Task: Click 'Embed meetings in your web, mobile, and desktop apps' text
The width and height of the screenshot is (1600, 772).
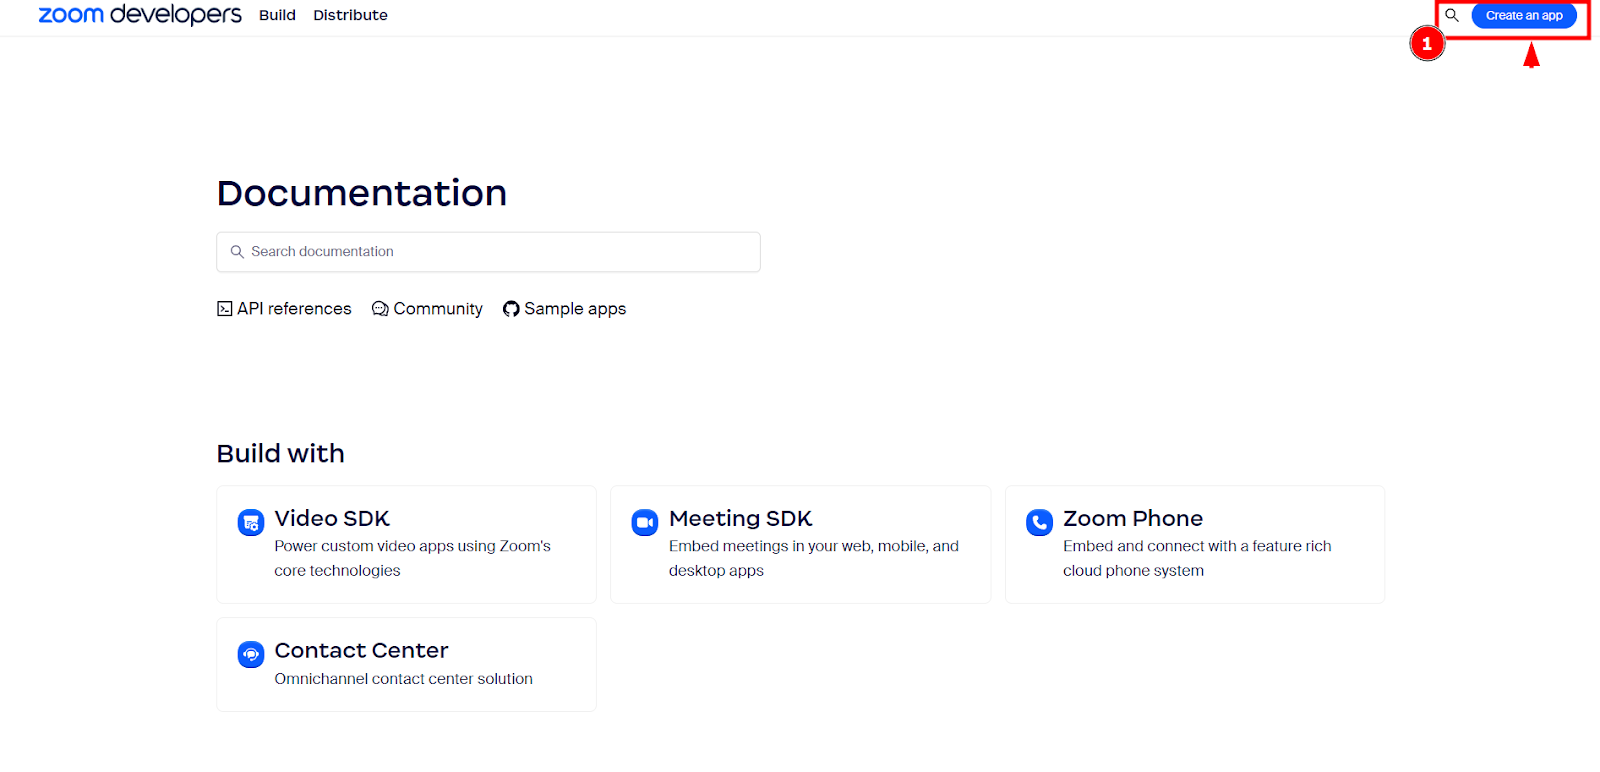Action: point(814,558)
